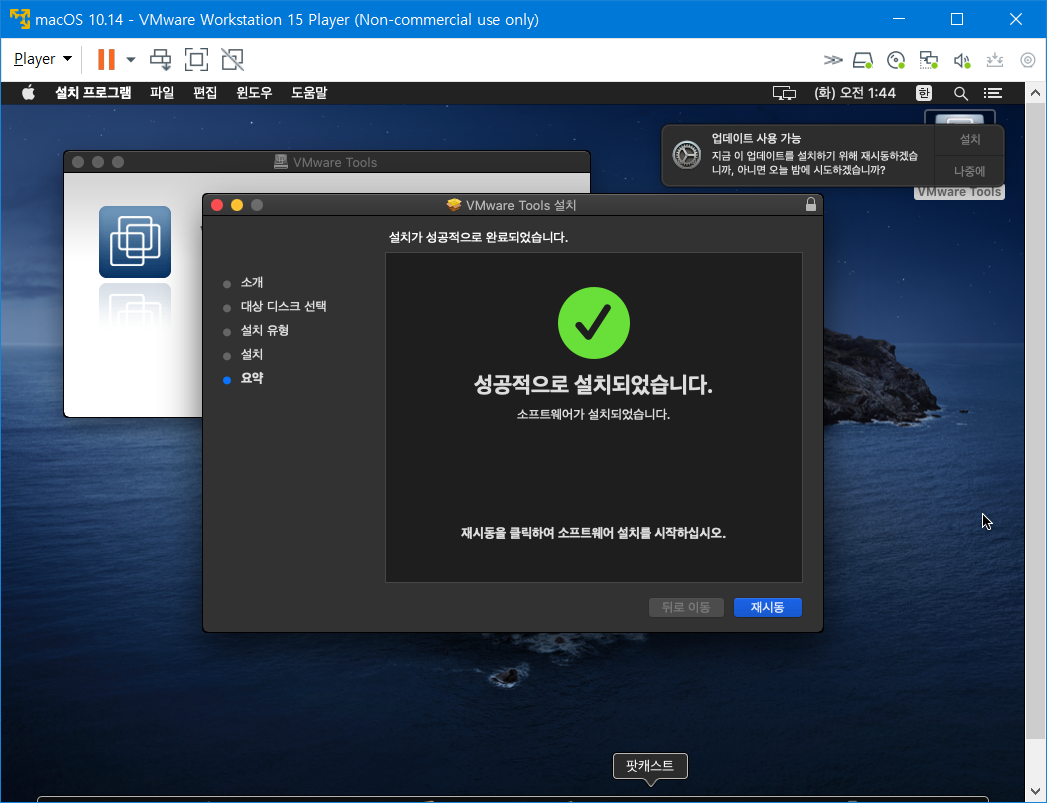Open Spotlight search icon
Image resolution: width=1047 pixels, height=803 pixels.
[x=960, y=93]
